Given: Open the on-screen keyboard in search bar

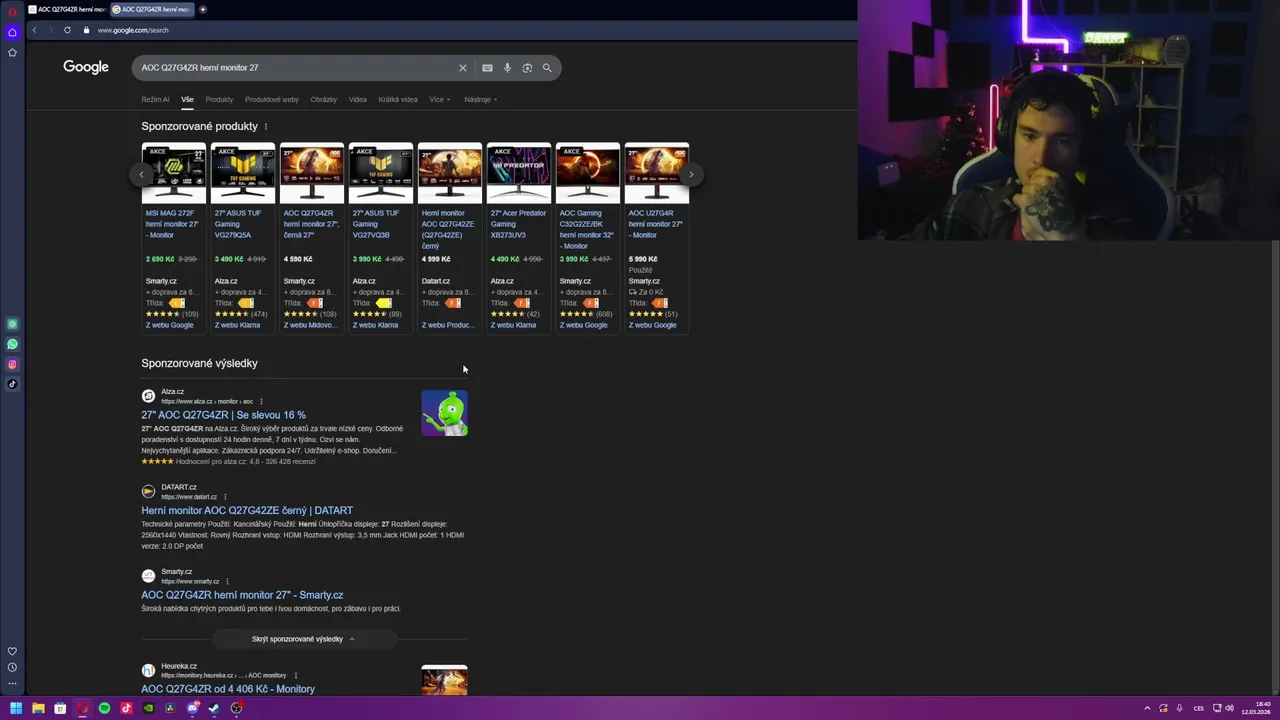Looking at the screenshot, I should click(487, 68).
